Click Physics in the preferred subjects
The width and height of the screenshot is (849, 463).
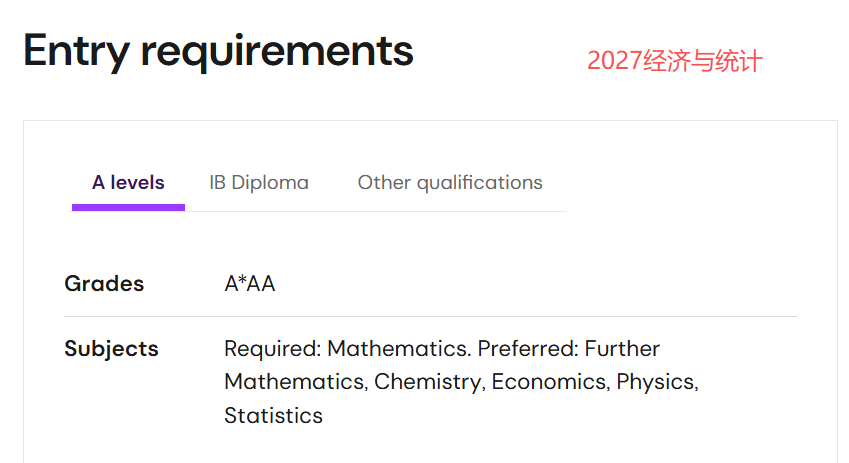point(656,382)
